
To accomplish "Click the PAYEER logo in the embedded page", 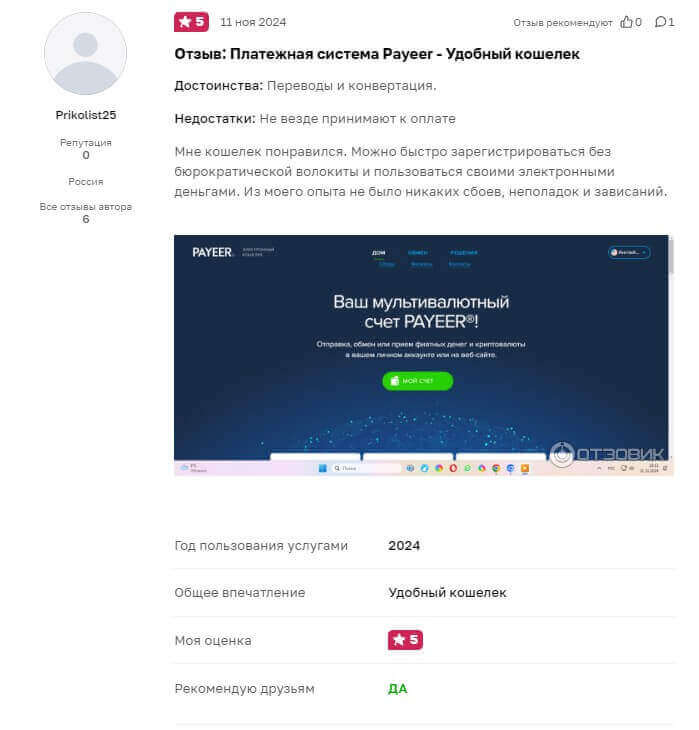I will (212, 252).
